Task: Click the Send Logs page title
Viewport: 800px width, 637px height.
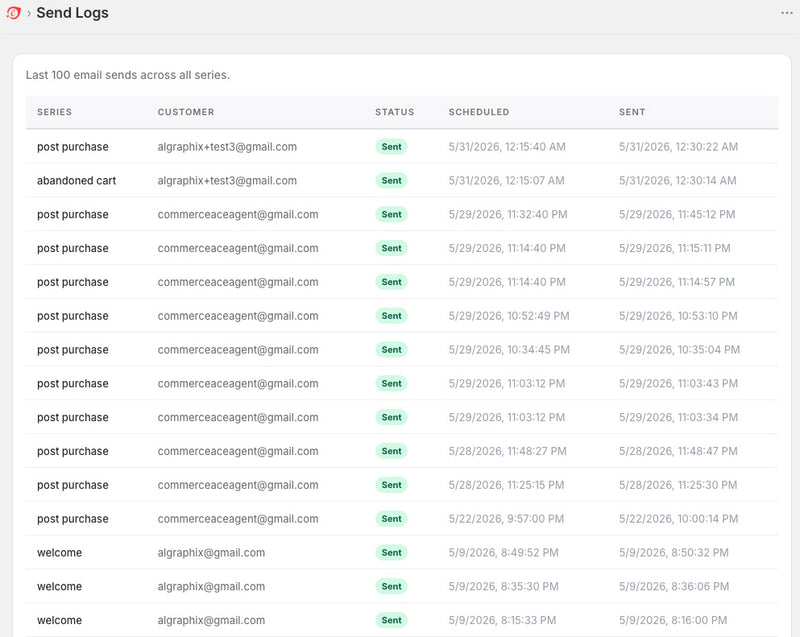Action: click(72, 13)
